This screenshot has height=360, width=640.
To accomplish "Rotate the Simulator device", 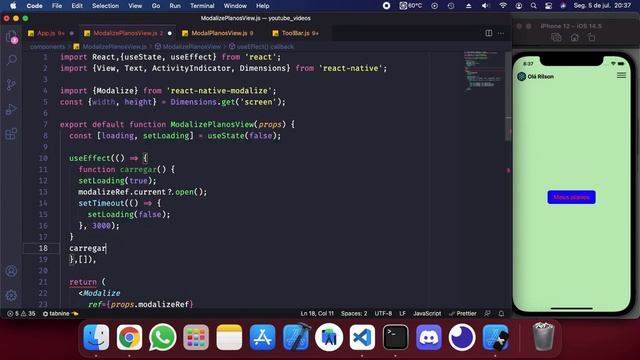I will tap(591, 38).
